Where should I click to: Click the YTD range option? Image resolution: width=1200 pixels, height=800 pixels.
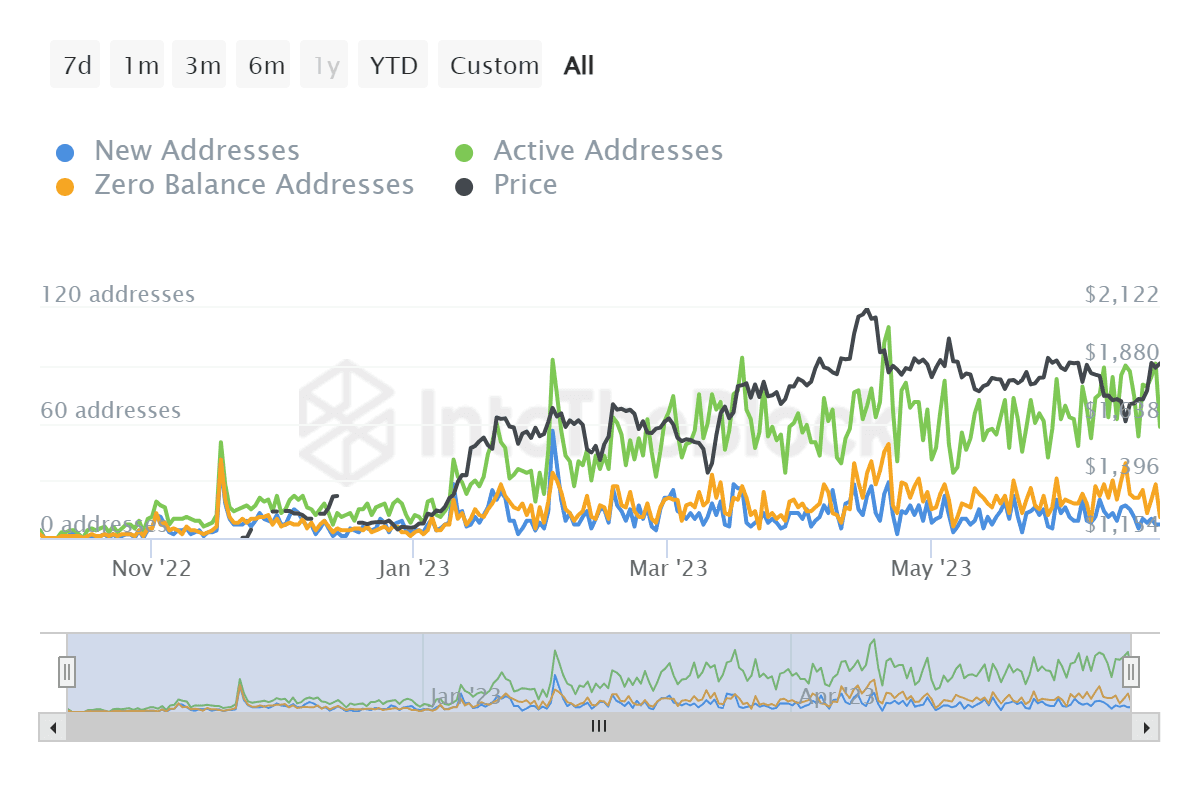coord(393,66)
